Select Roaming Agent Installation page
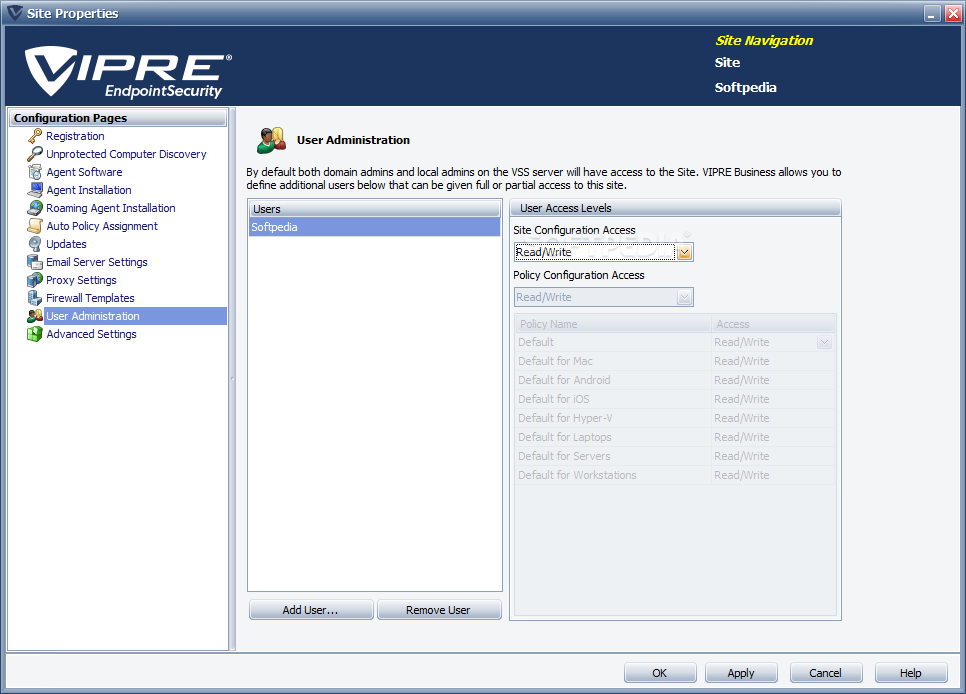The height and width of the screenshot is (694, 966). coord(111,208)
